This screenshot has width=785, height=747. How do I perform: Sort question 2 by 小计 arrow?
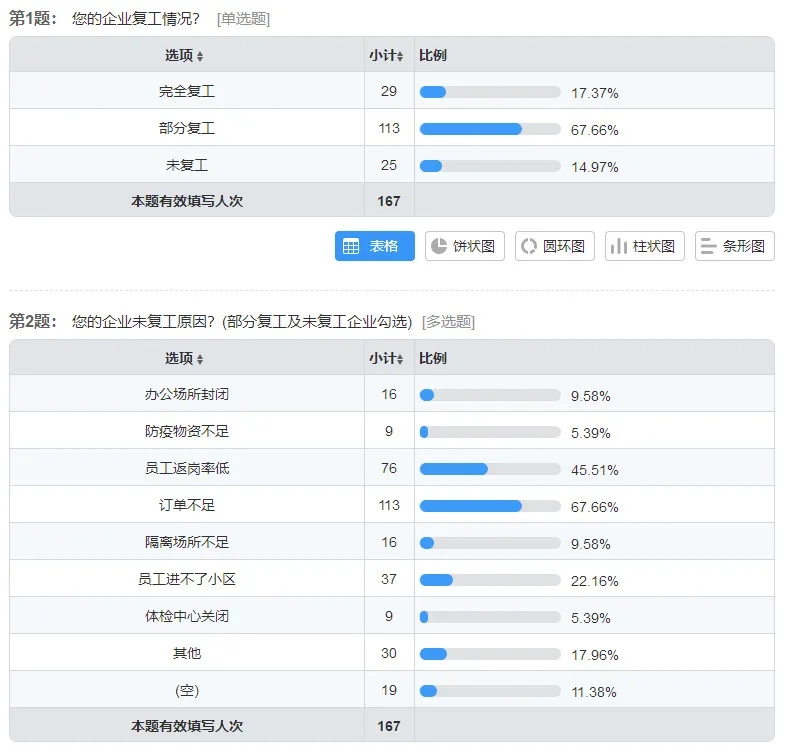tap(400, 359)
